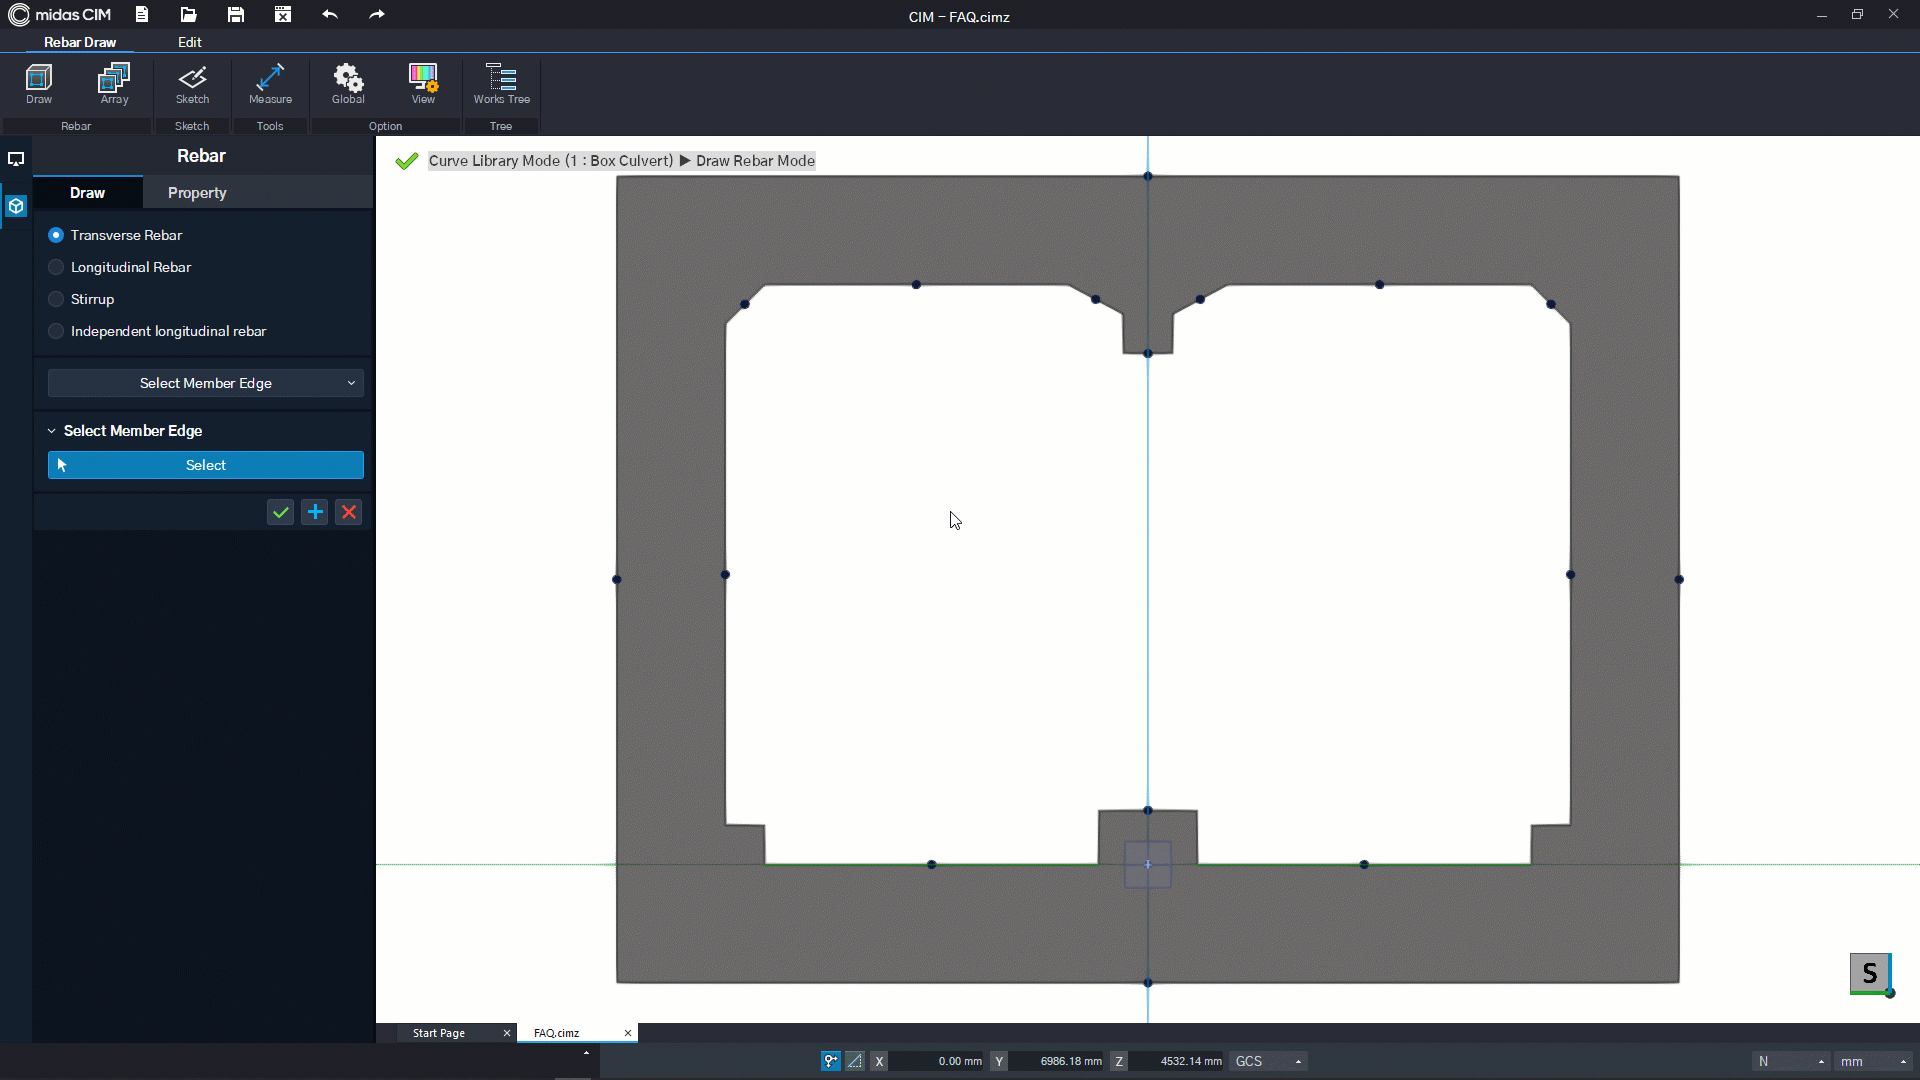Select the Draw rebar tool
The image size is (1920, 1080).
click(39, 84)
